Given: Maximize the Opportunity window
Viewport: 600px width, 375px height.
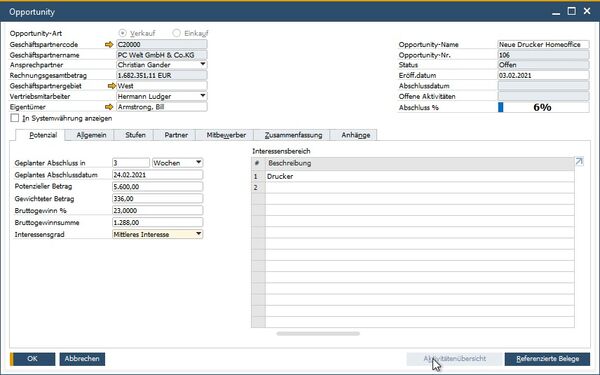Looking at the screenshot, I should pyautogui.click(x=571, y=11).
